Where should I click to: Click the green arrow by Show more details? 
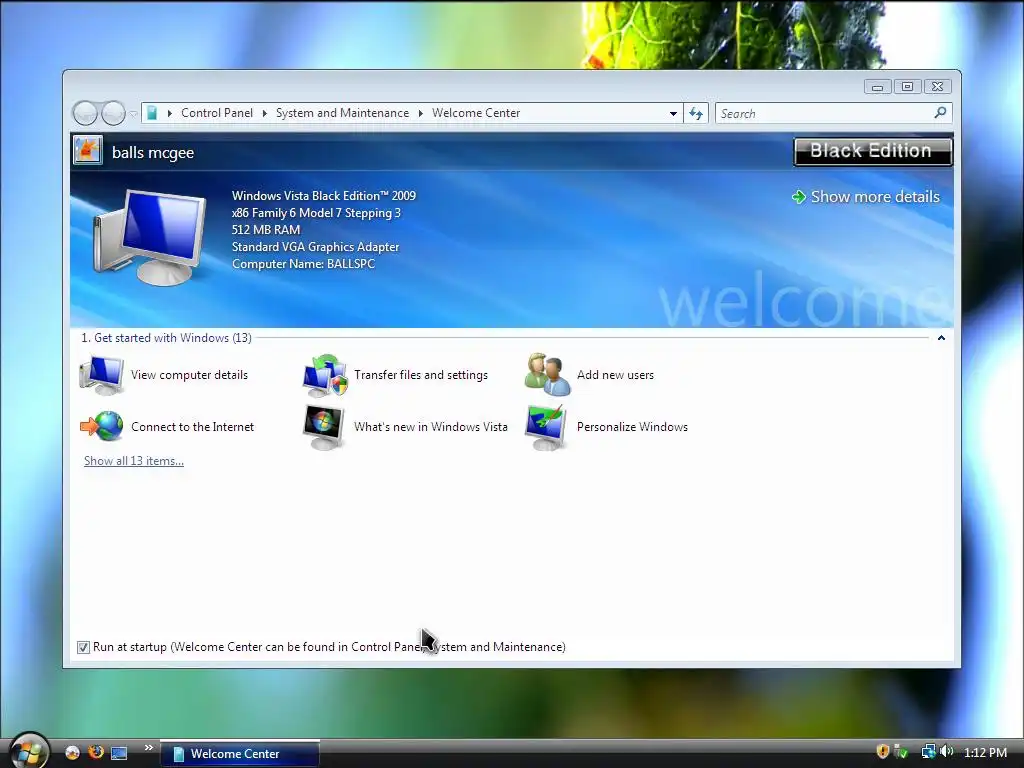tap(799, 197)
